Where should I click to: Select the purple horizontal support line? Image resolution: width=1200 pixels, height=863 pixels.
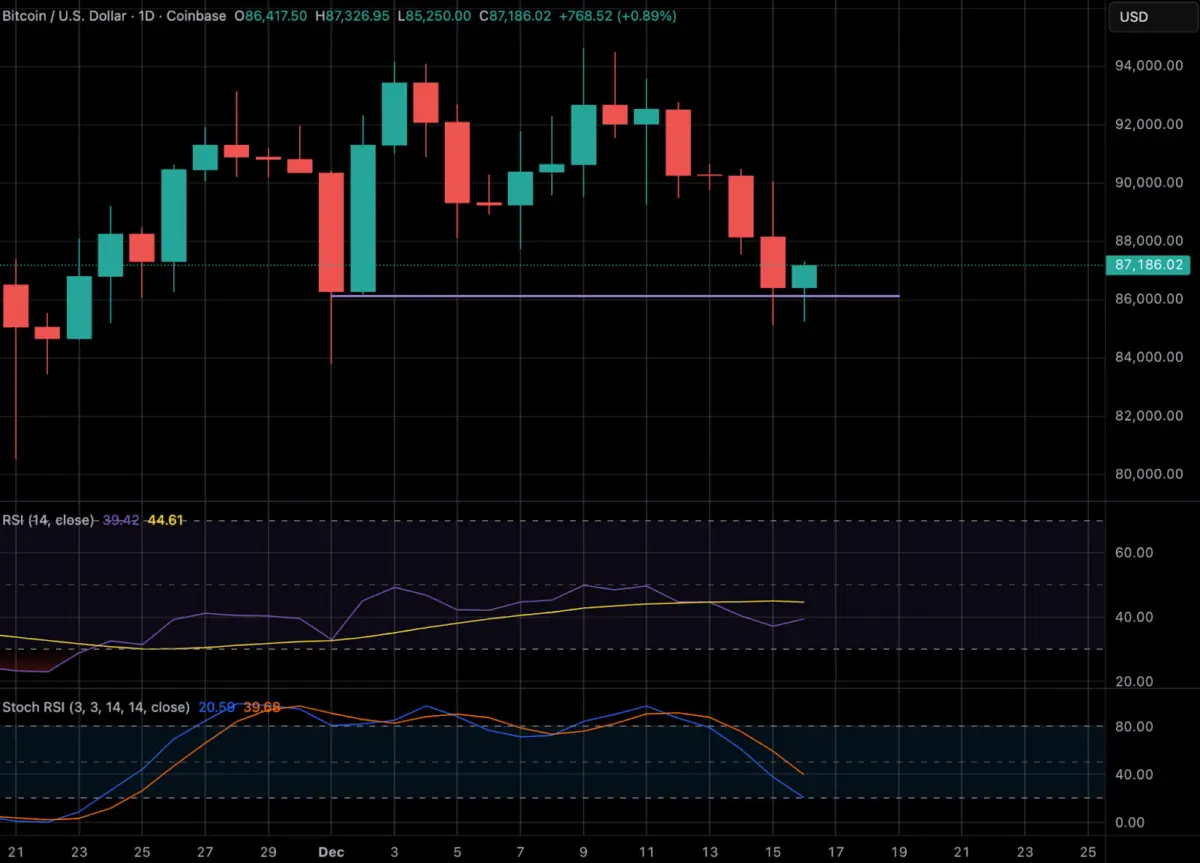coord(600,296)
